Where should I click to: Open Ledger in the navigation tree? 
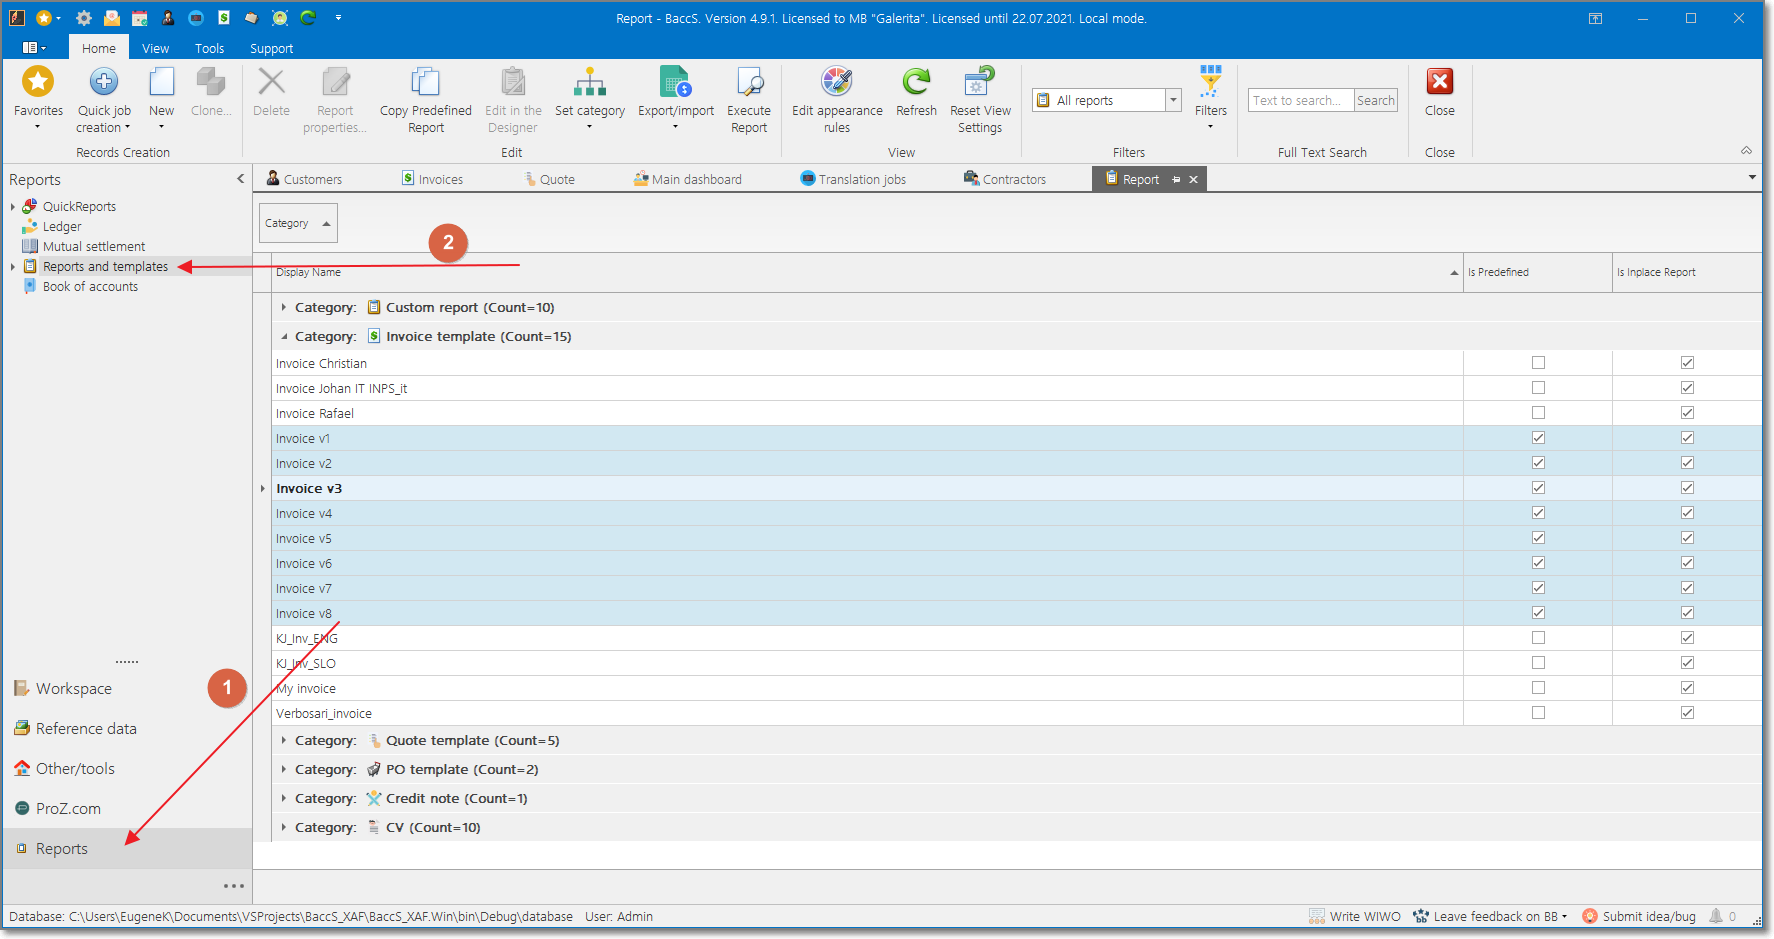click(62, 227)
